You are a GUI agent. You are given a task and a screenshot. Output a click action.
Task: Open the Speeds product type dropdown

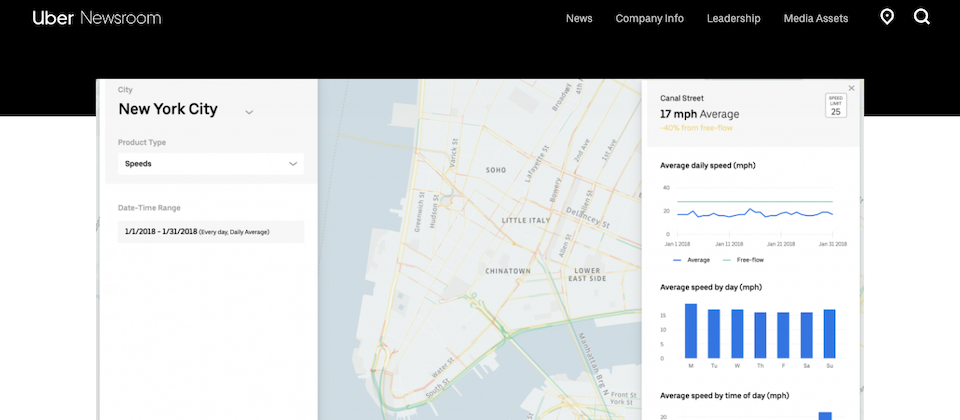[211, 163]
